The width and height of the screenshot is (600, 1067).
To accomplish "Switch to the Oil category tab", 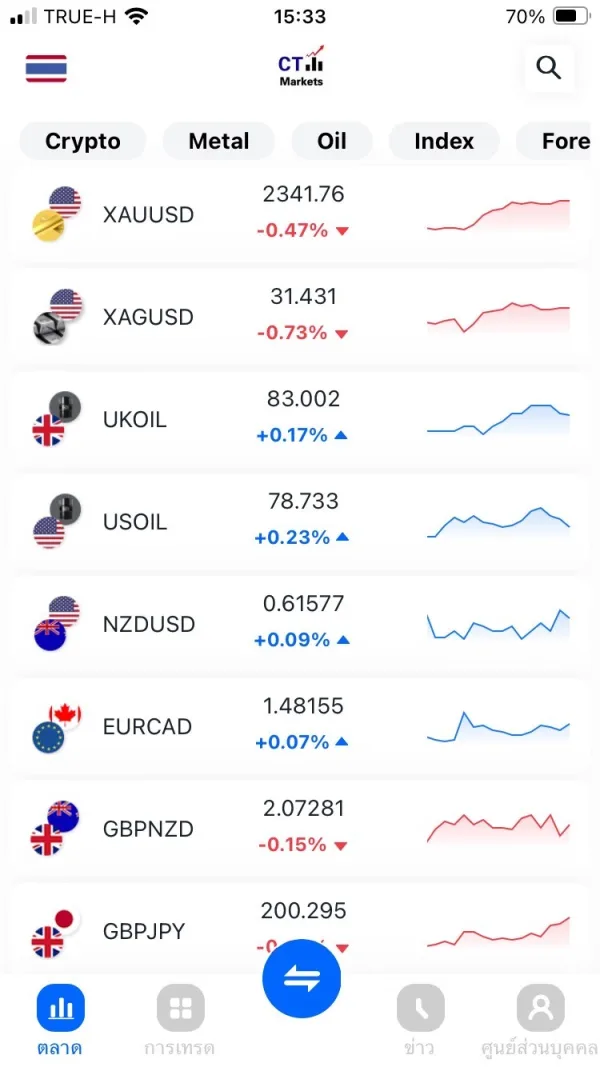I will pyautogui.click(x=332, y=141).
